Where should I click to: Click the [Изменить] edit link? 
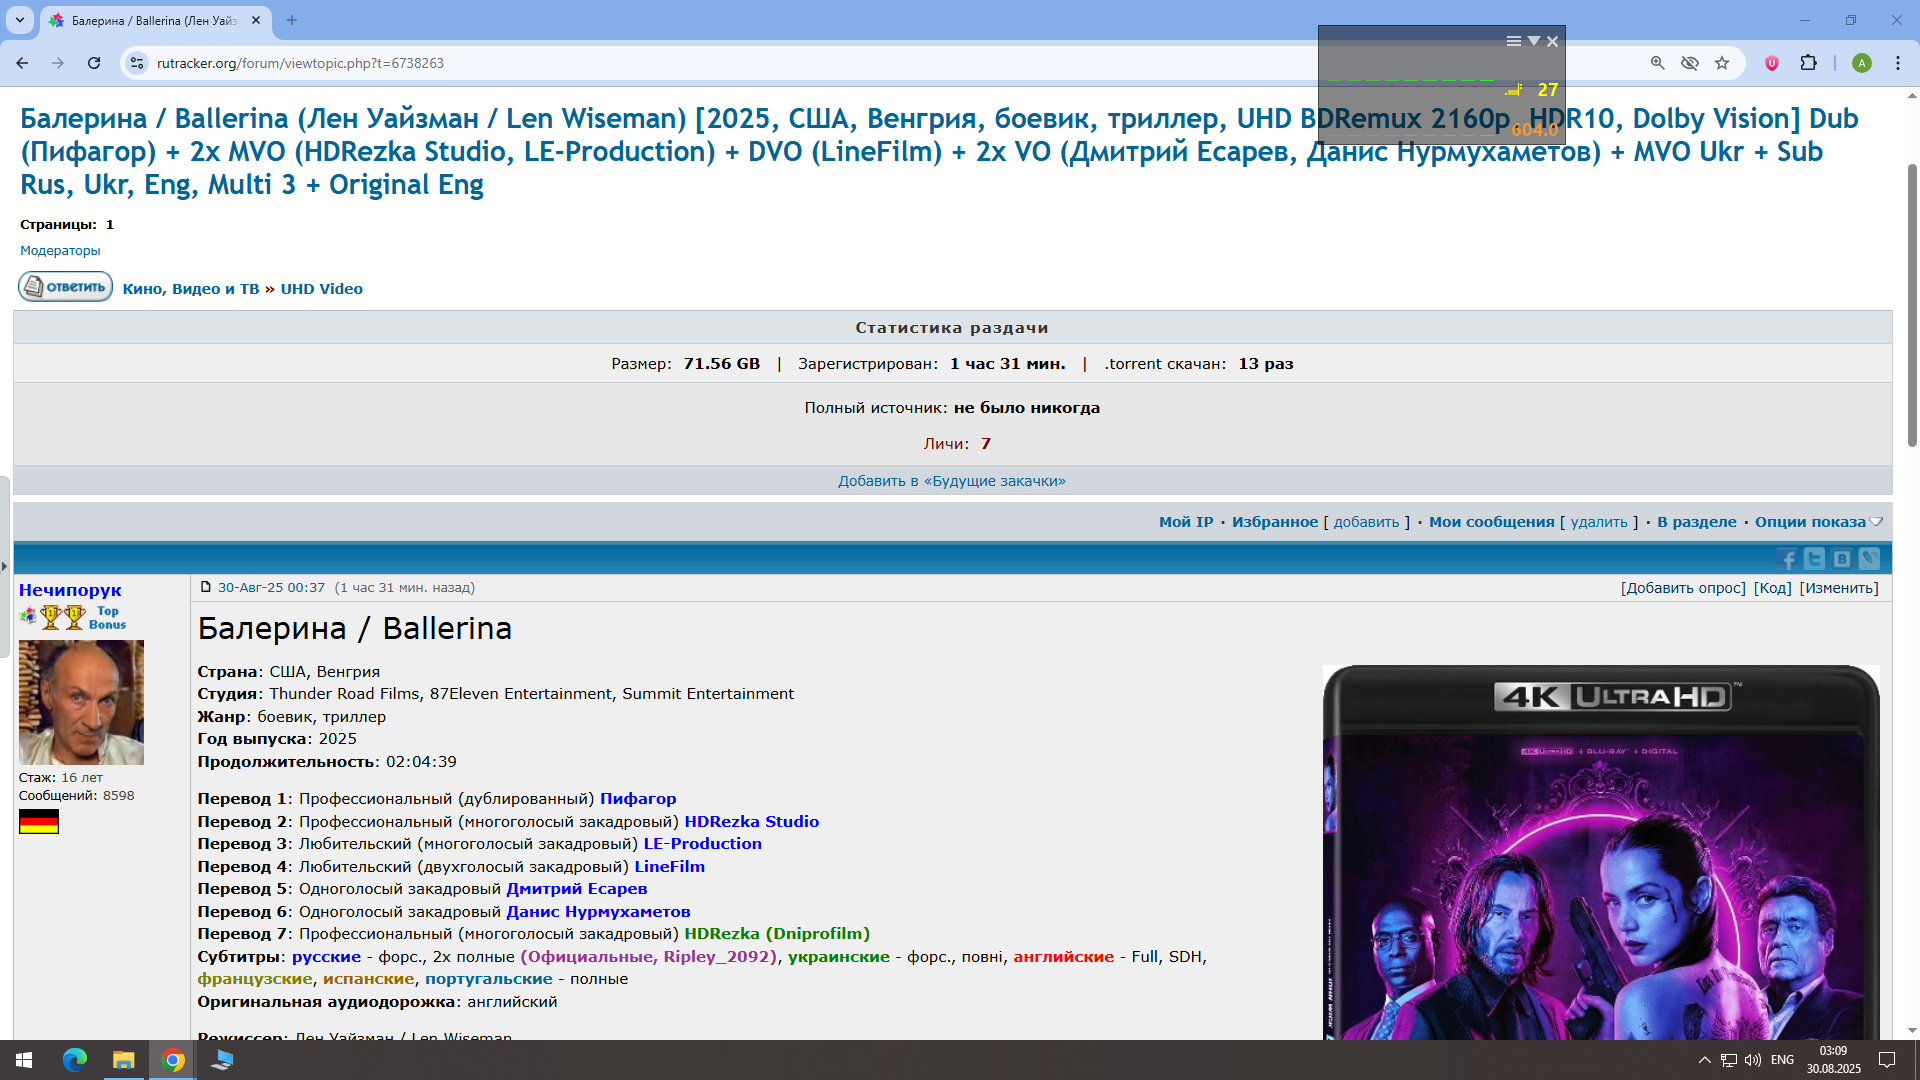click(x=1839, y=588)
